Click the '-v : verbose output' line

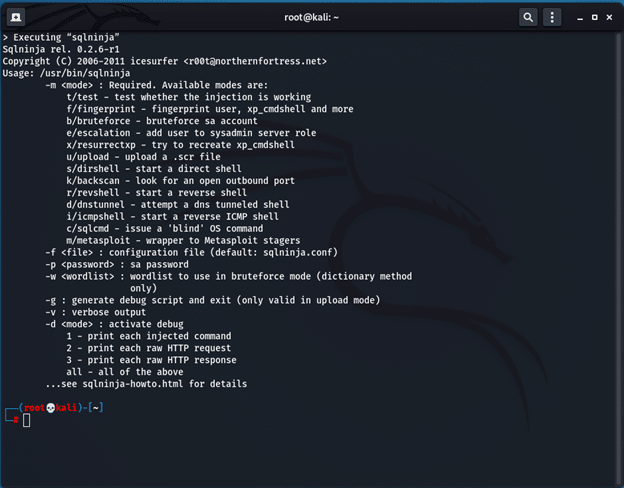pos(105,311)
